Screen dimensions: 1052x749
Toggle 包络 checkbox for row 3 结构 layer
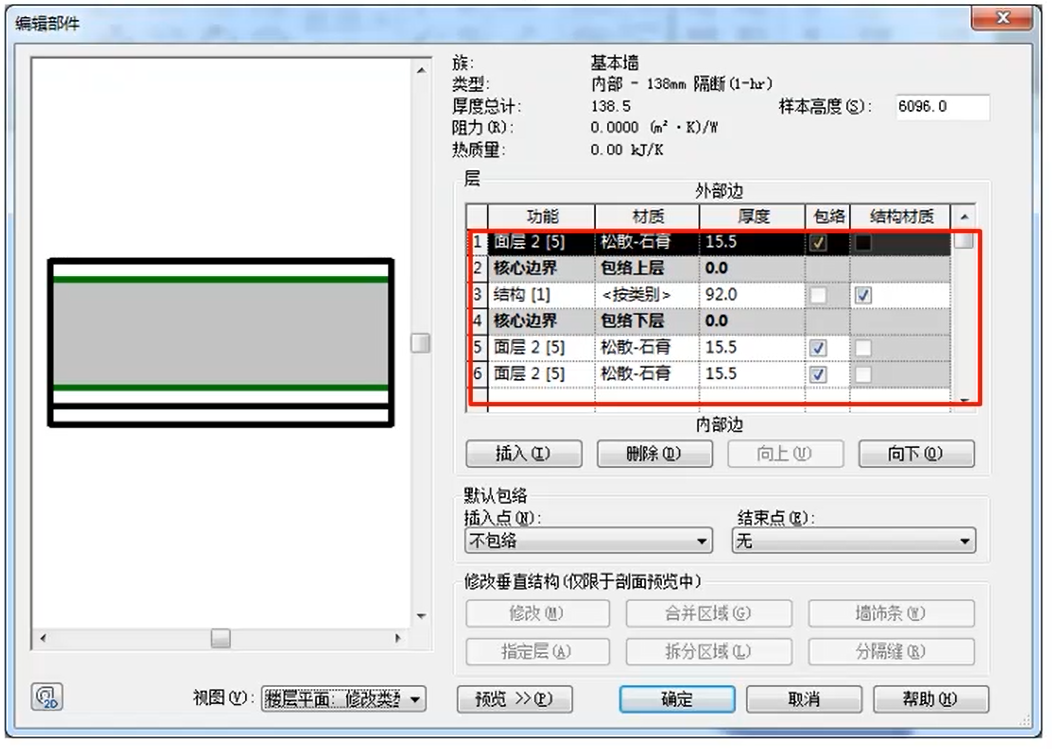click(819, 296)
